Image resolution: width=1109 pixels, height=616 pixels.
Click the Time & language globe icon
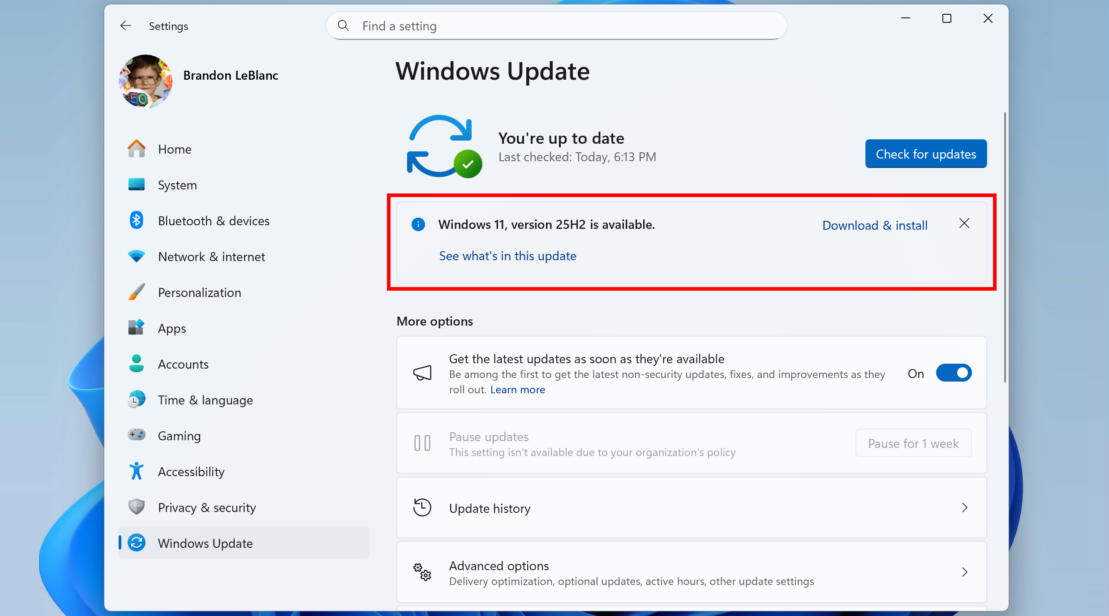(x=137, y=400)
